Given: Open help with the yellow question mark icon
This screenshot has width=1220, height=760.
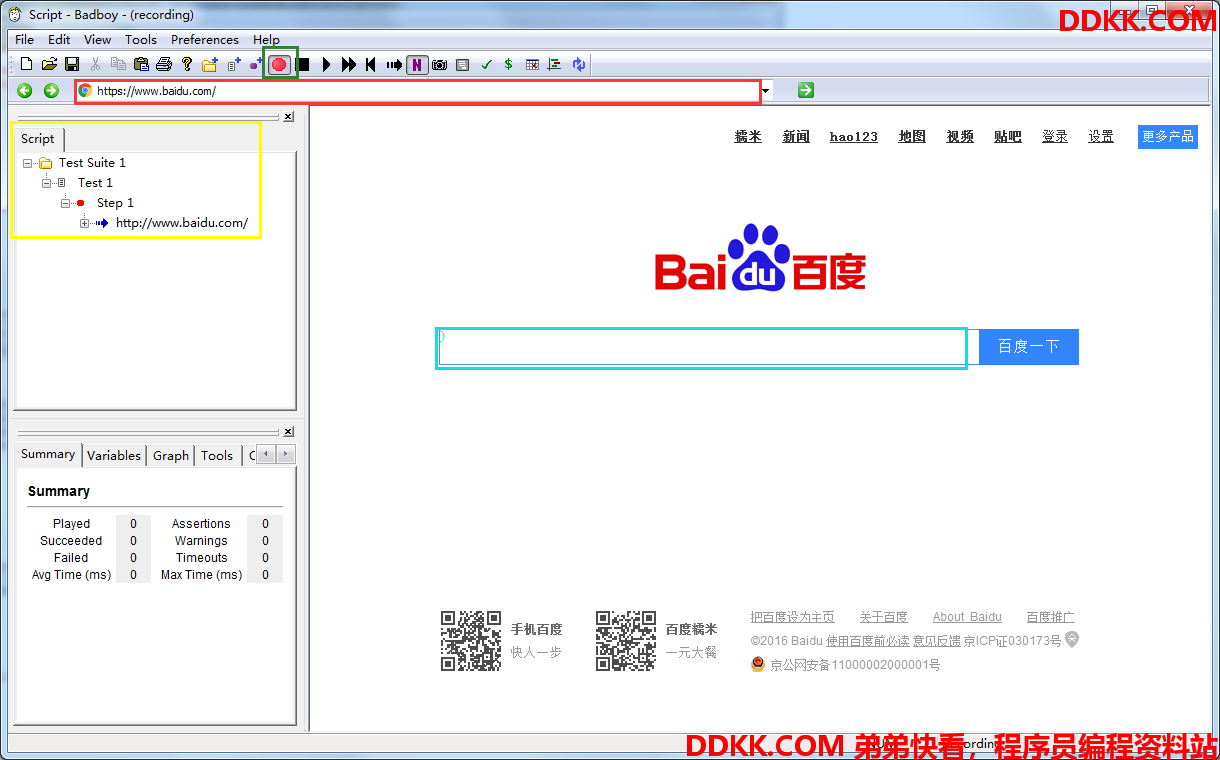Looking at the screenshot, I should 187,65.
